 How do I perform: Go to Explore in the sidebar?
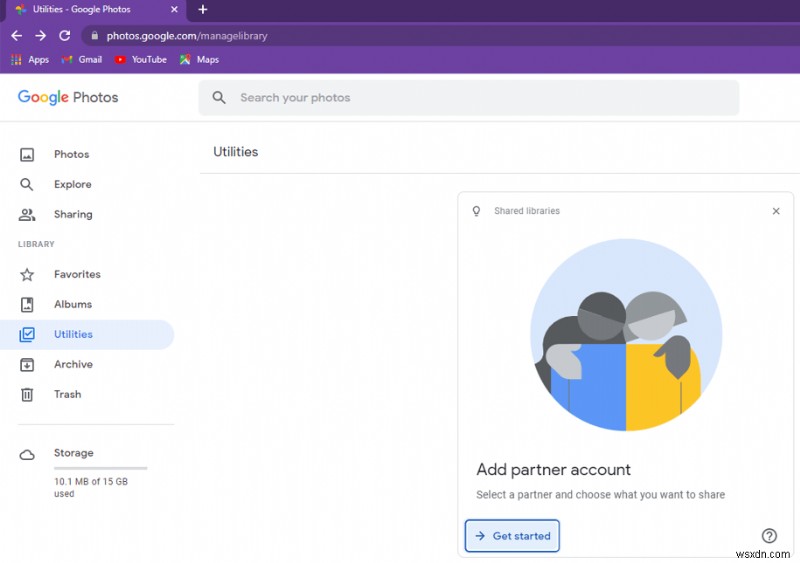(72, 184)
